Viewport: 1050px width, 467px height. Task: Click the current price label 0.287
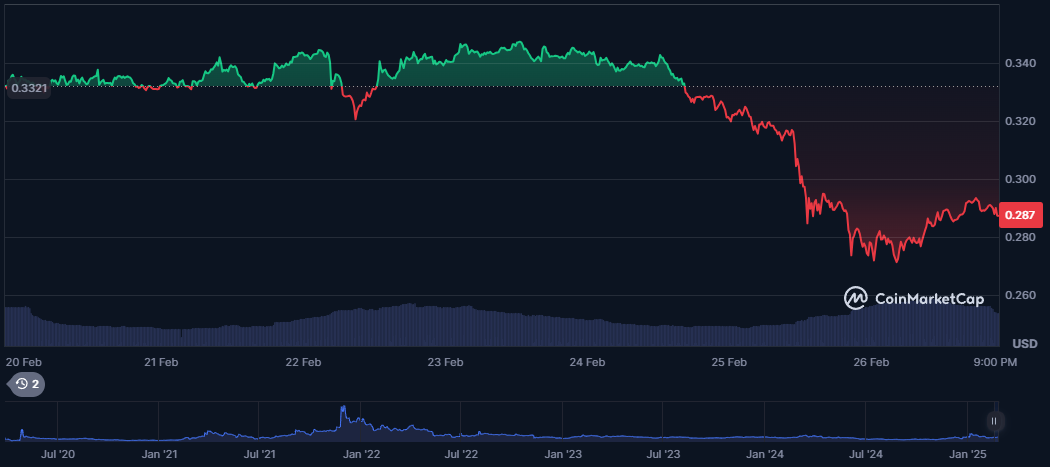pos(1021,215)
